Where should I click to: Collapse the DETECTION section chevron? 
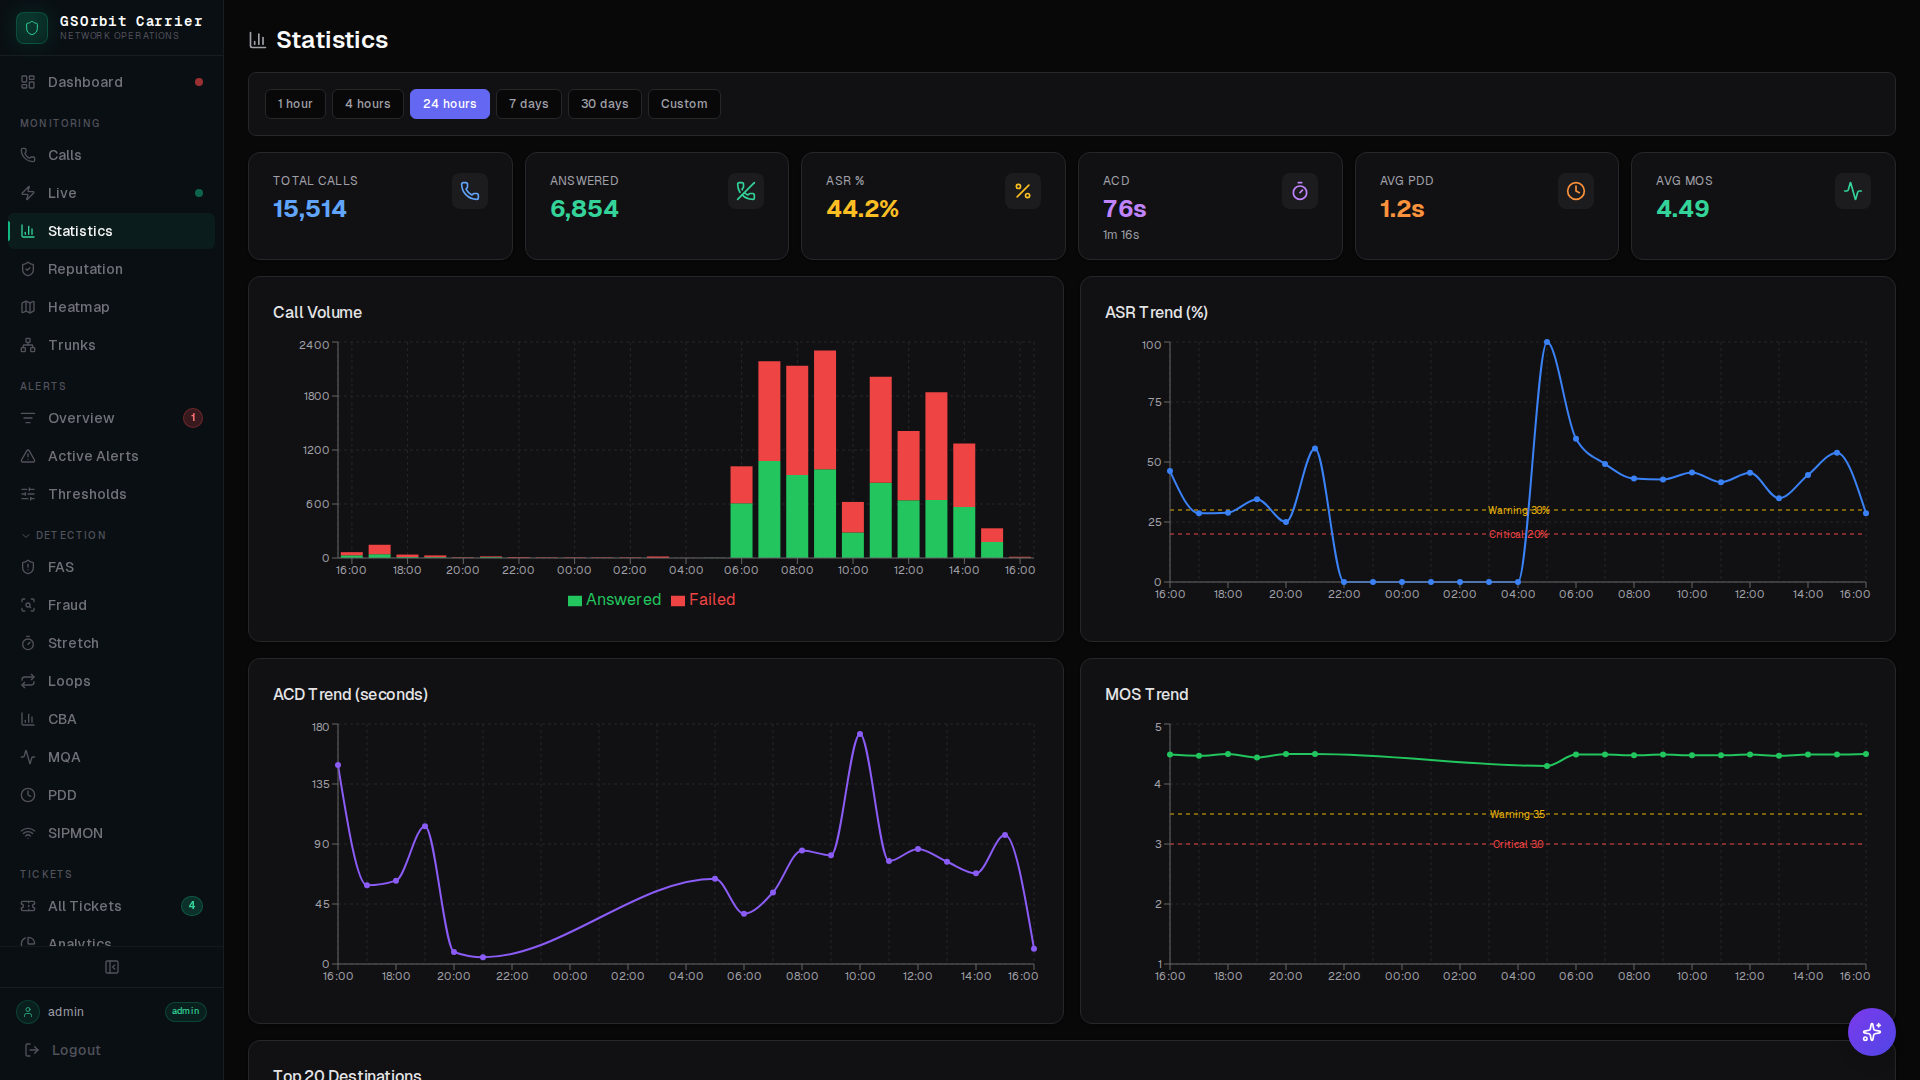(26, 535)
